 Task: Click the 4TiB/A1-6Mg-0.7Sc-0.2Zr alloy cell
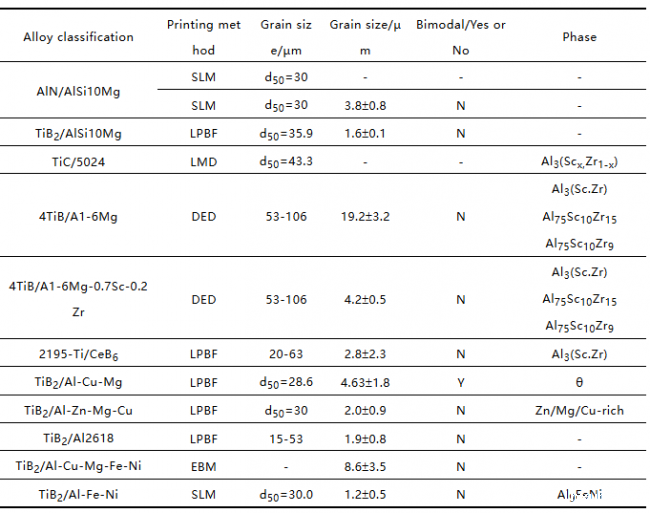78,299
